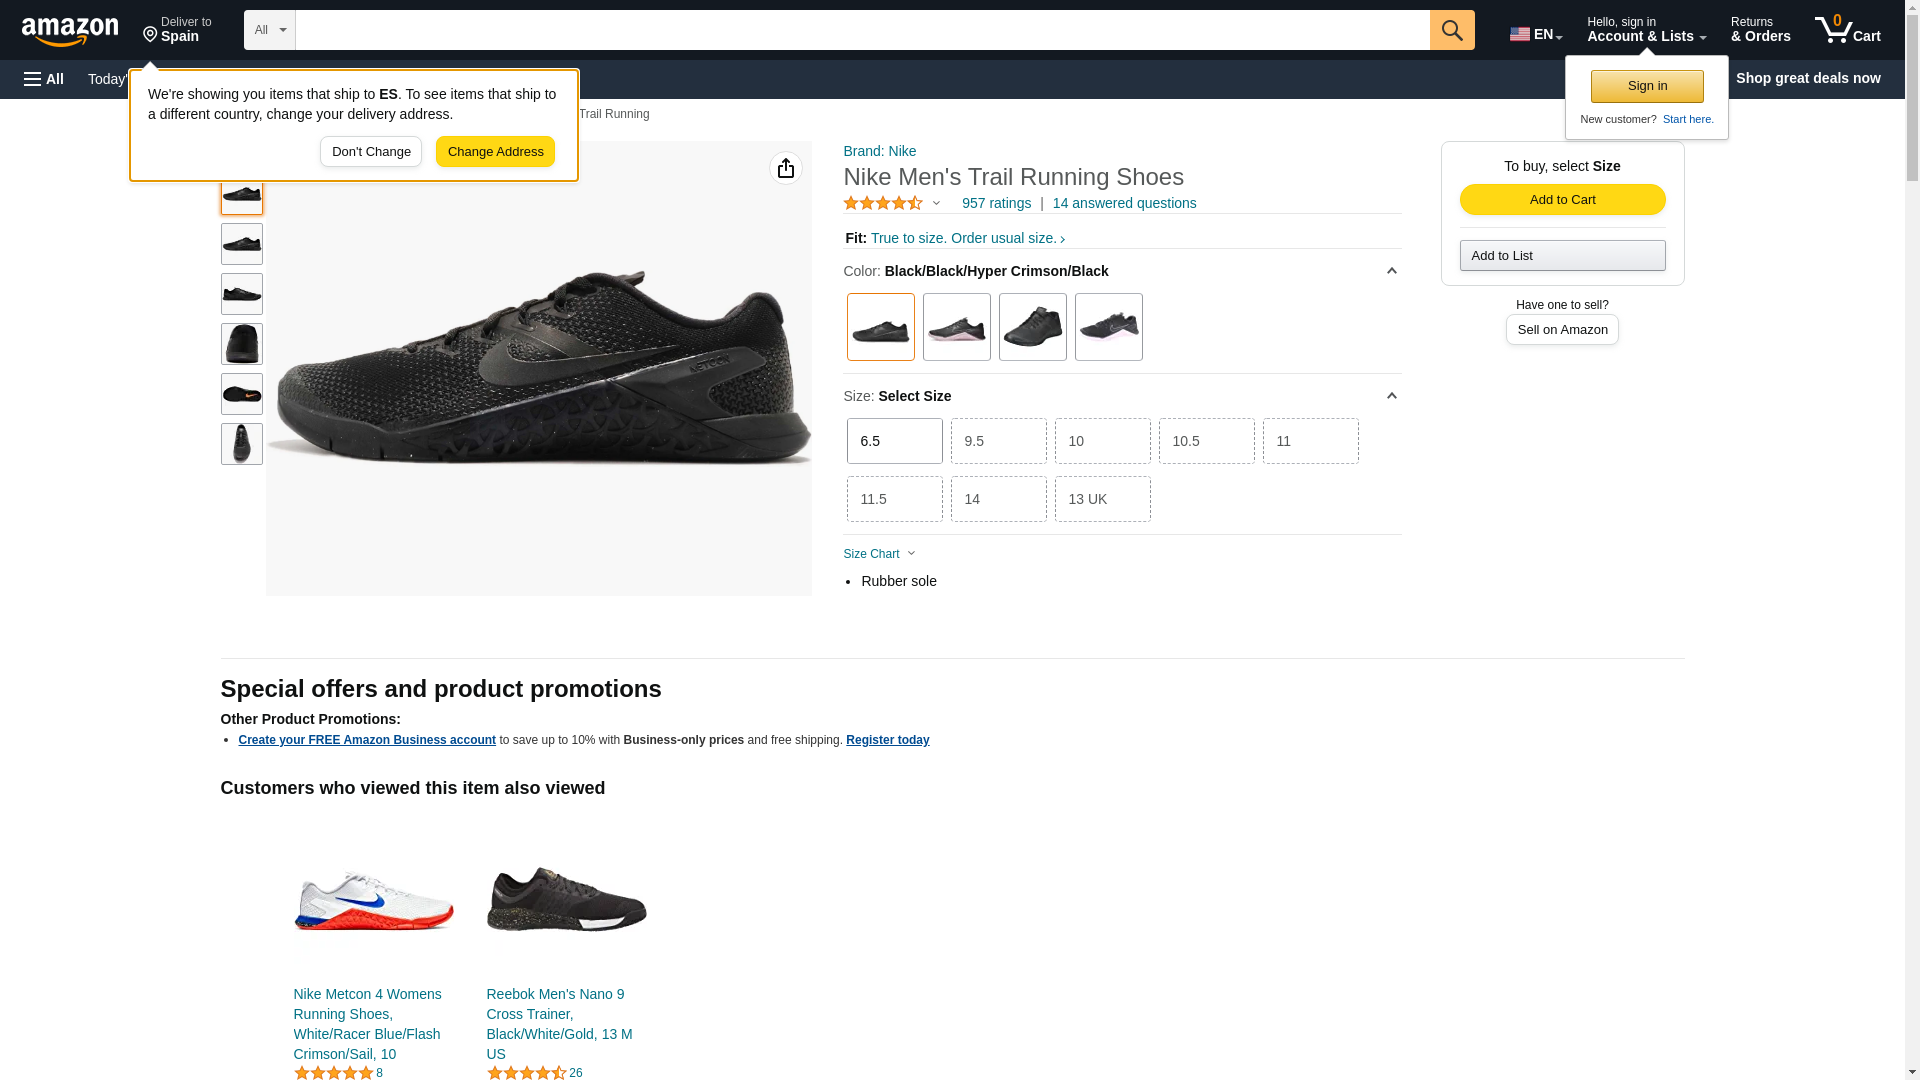The width and height of the screenshot is (1920, 1080).
Task: Click the star rating icons
Action: [883, 204]
